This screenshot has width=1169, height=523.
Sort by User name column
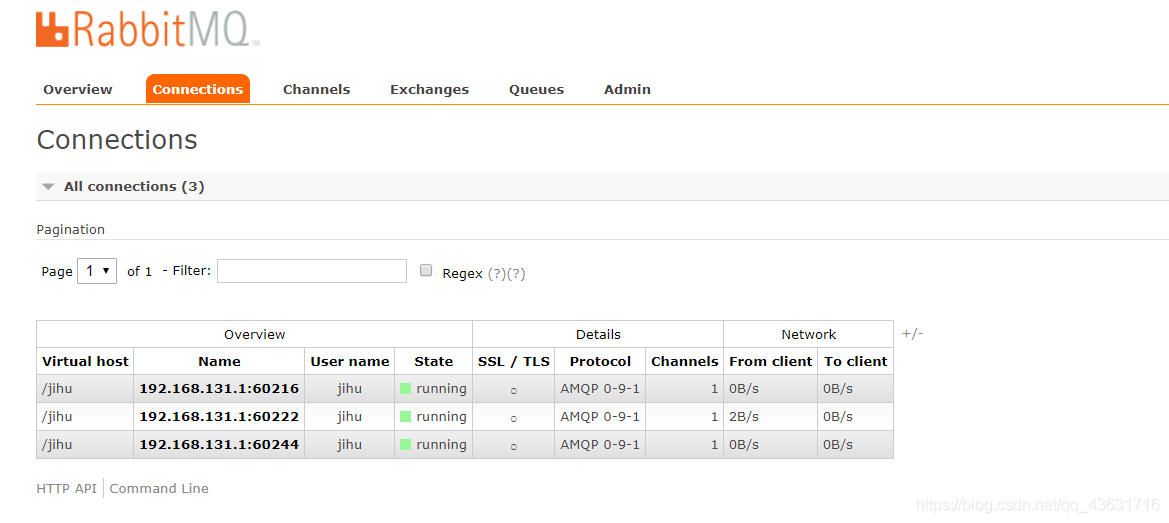pos(350,361)
